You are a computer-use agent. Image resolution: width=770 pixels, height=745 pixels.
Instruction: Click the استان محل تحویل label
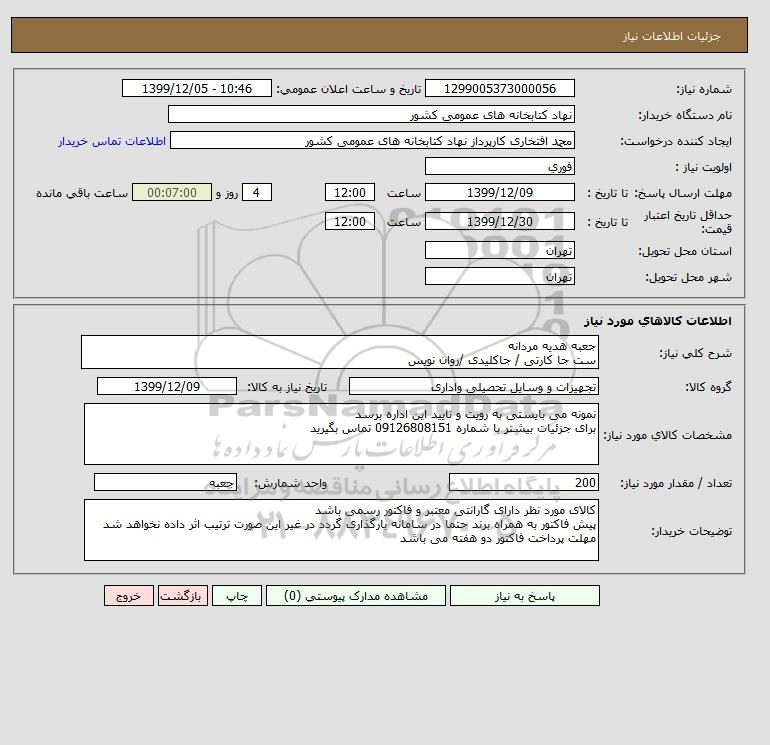(685, 251)
